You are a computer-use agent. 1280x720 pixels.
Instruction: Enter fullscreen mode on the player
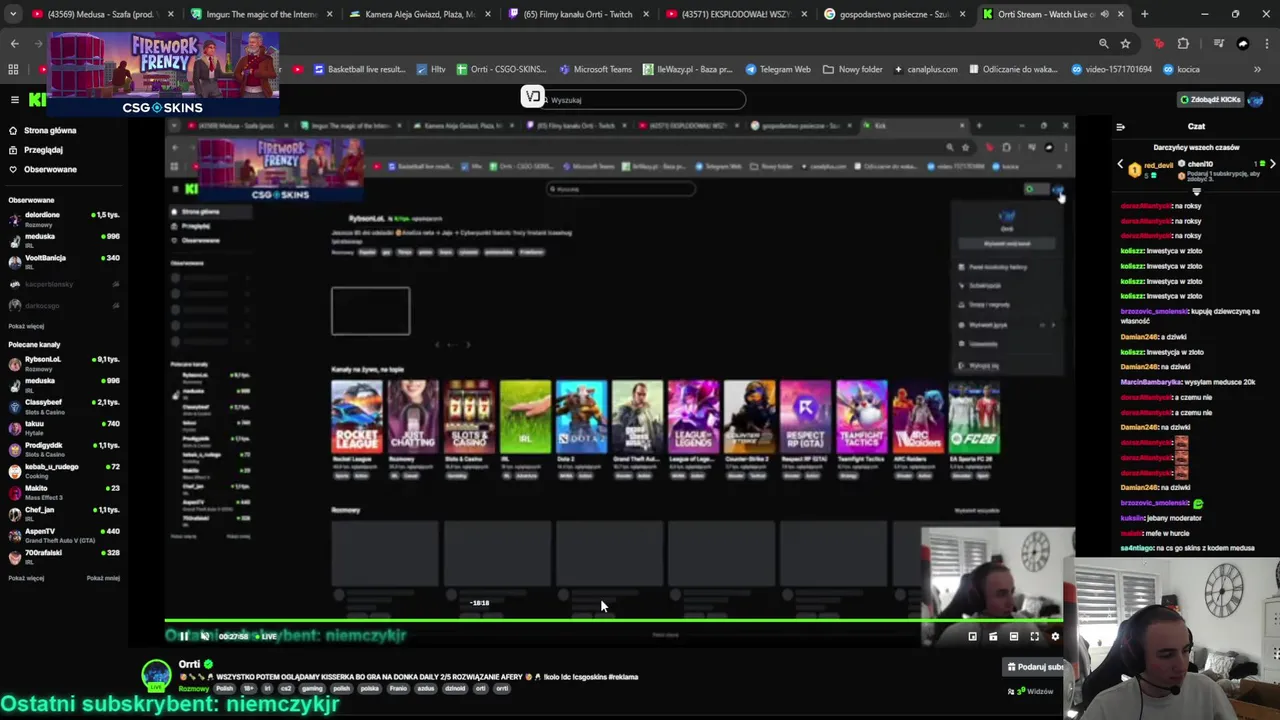pyautogui.click(x=1035, y=636)
